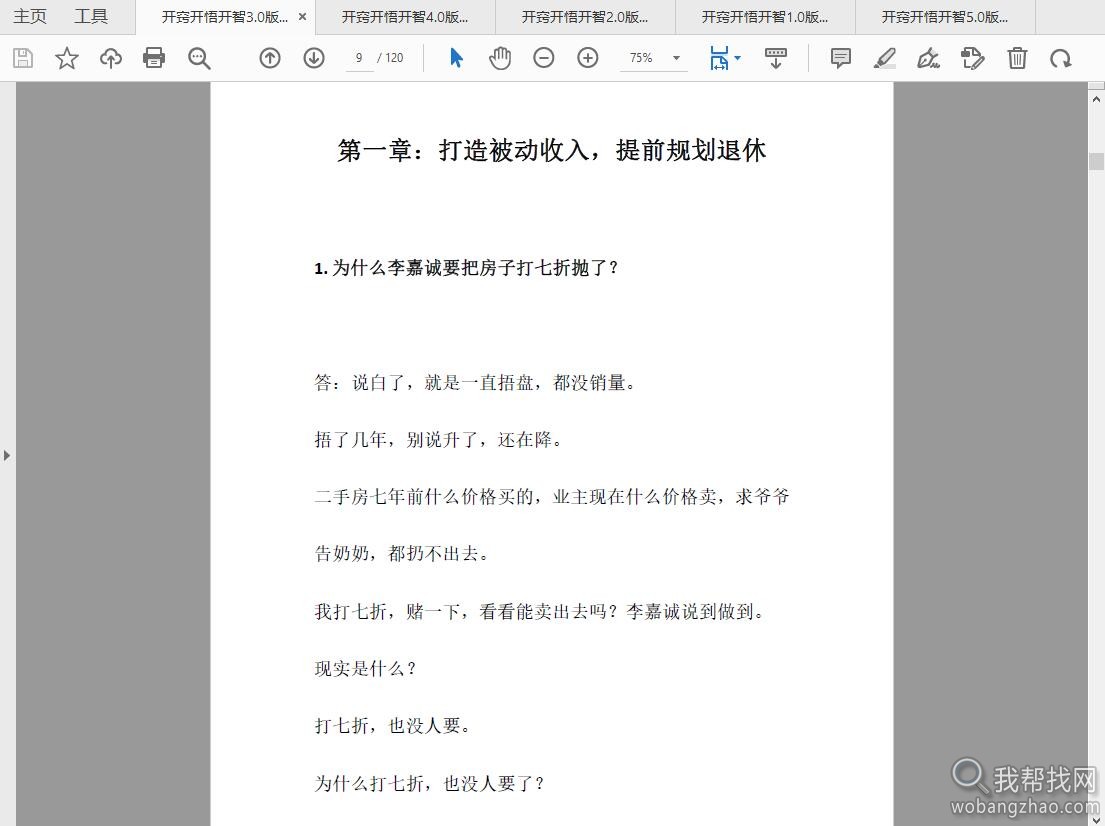The height and width of the screenshot is (826, 1105).
Task: Go to previous page arrow
Action: pos(270,58)
